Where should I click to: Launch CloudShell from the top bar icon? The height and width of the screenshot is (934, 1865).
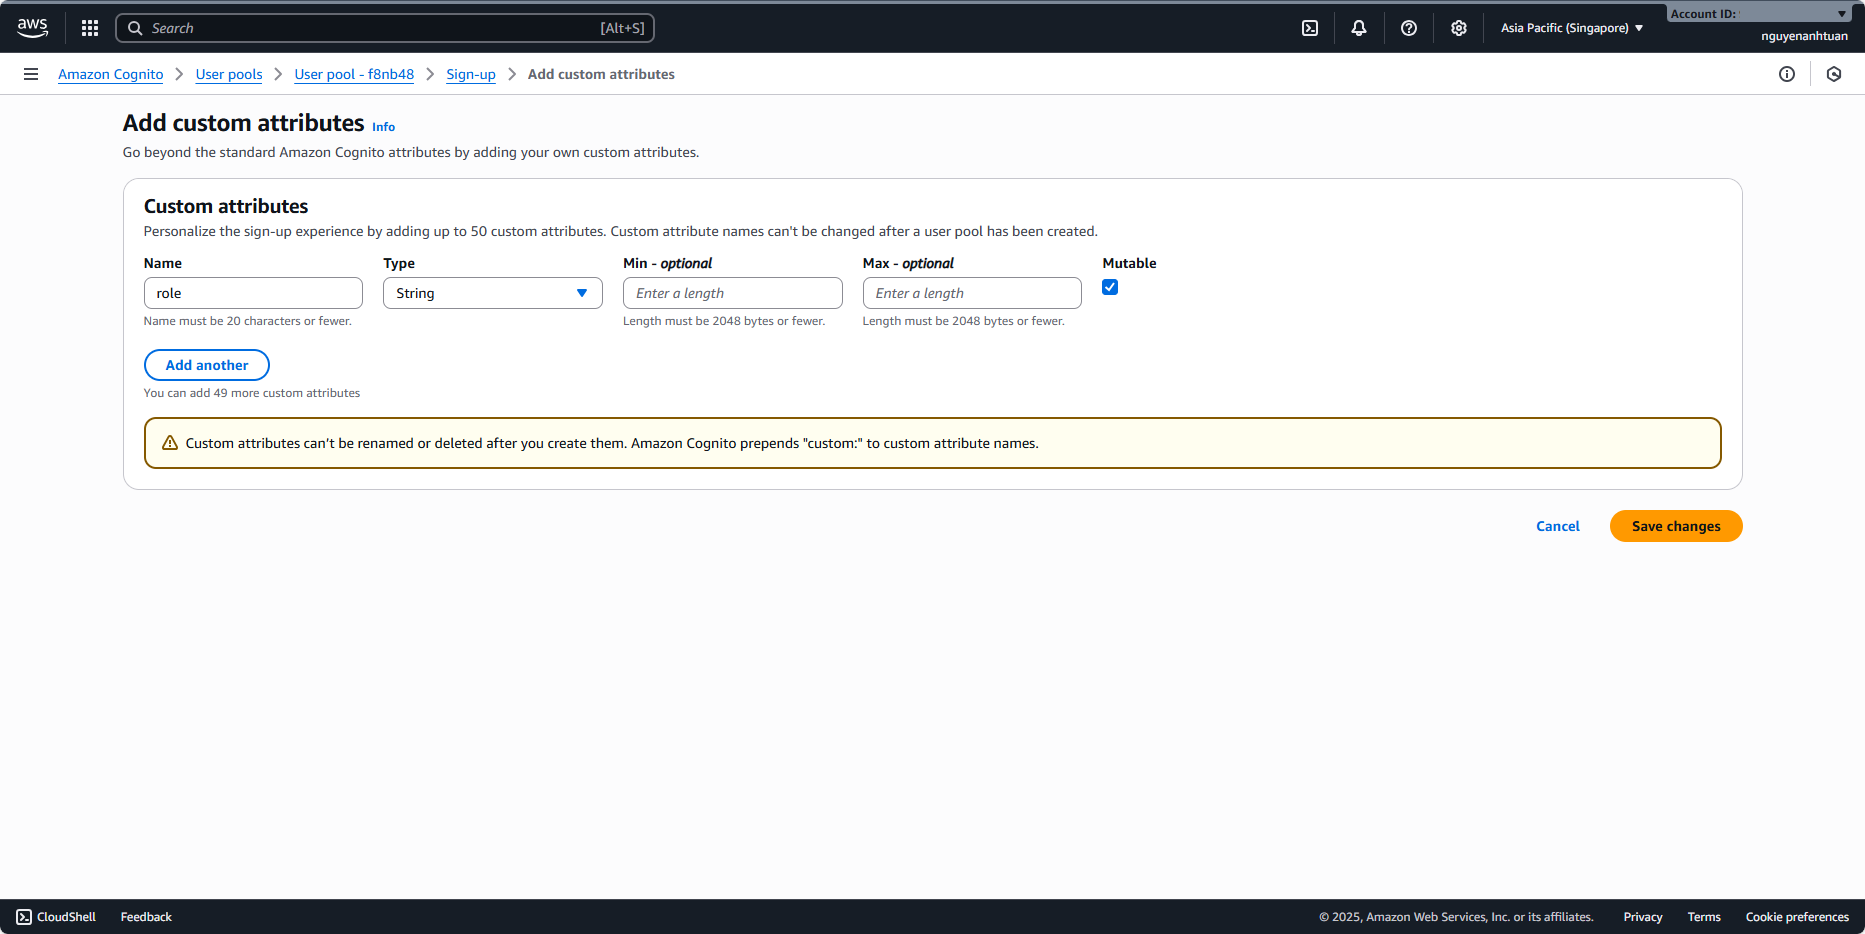(x=1310, y=28)
